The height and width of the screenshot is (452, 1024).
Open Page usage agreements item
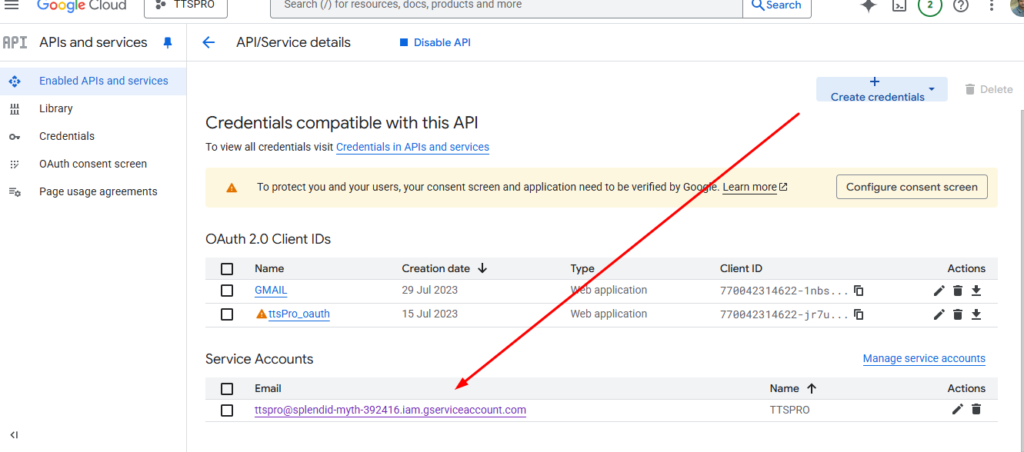pyautogui.click(x=98, y=191)
